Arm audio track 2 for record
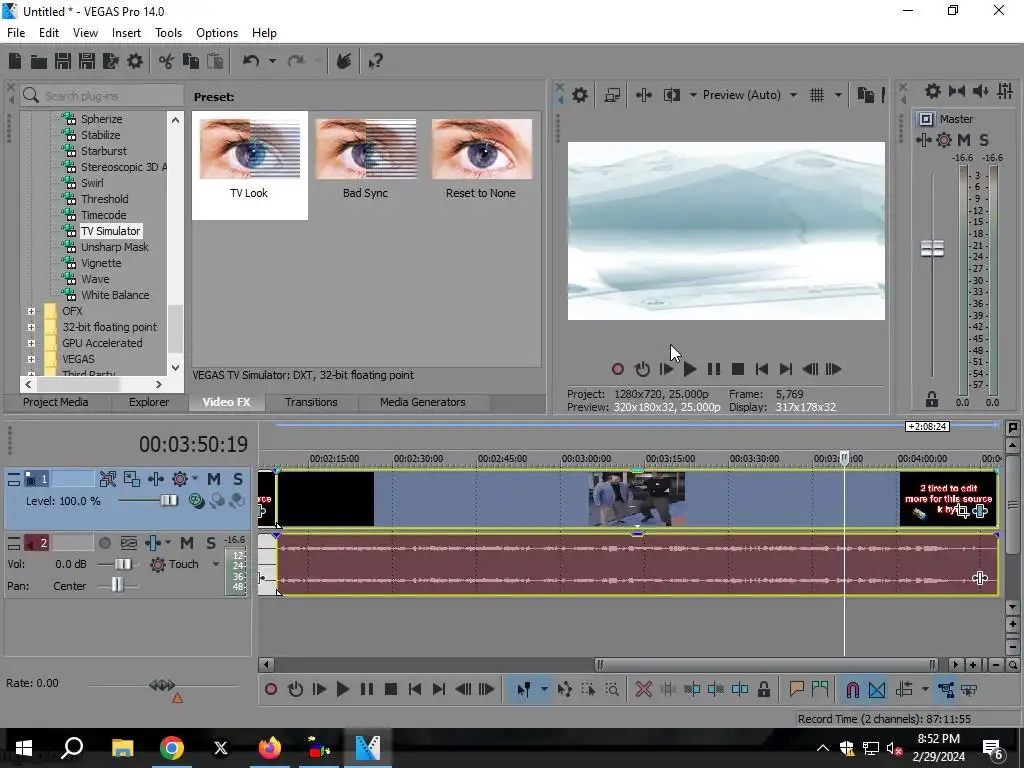This screenshot has width=1024, height=768. tap(104, 543)
